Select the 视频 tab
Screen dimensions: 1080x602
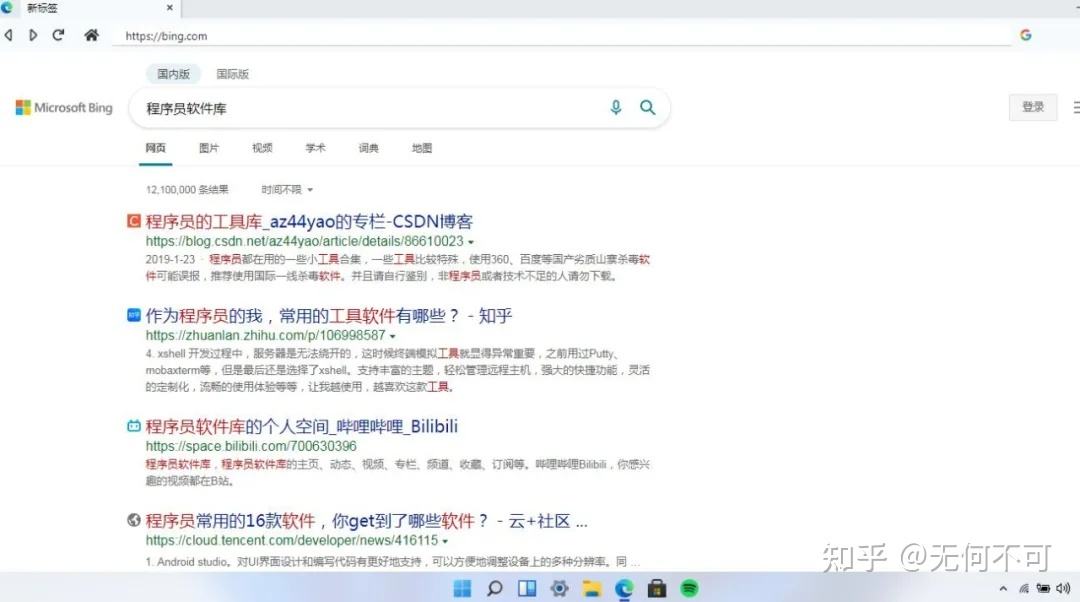[x=262, y=147]
